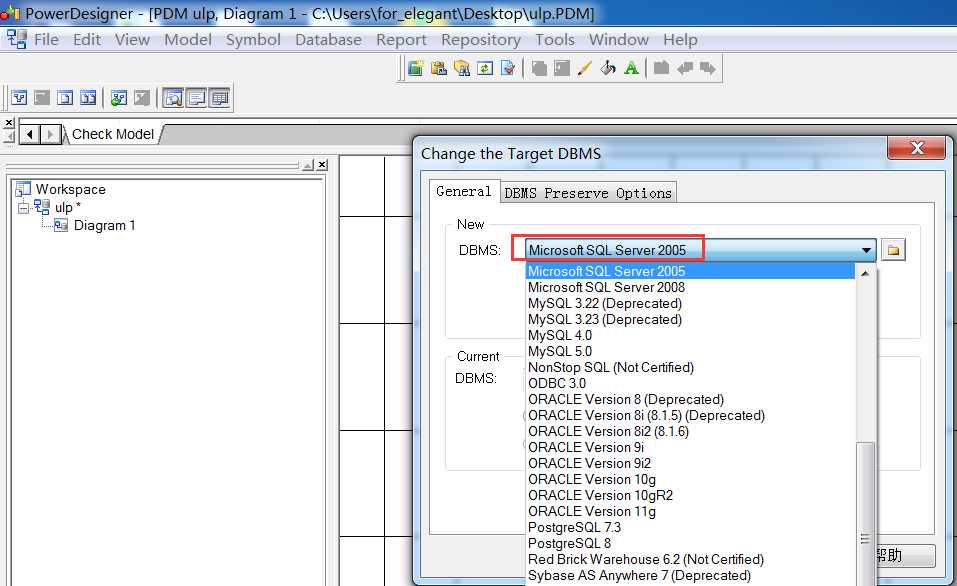Click the left arrow beside Check Model tab

30,134
